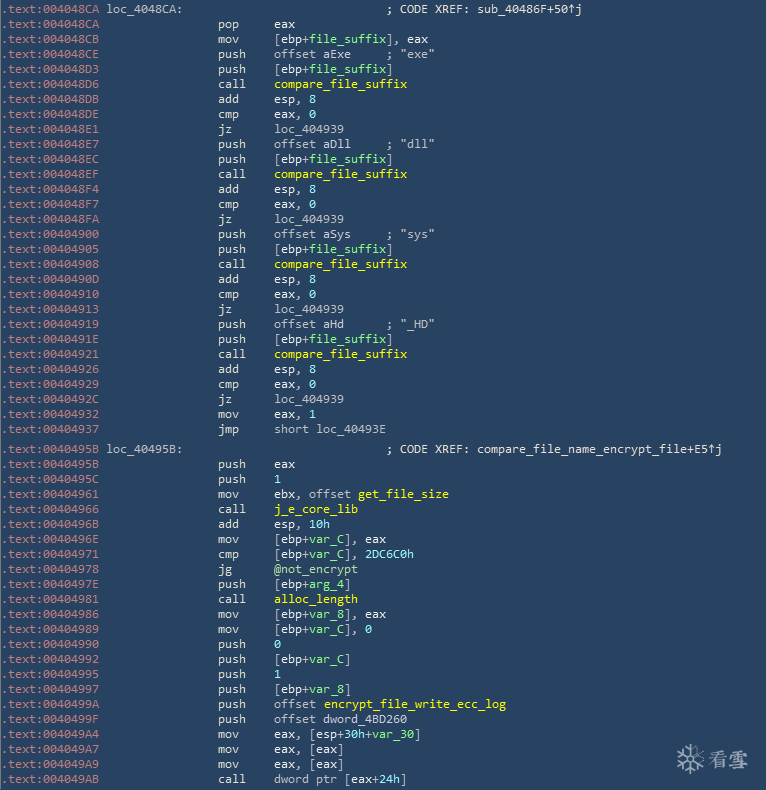Click the "[ebp+var_8], eax" operand at 00404986
Screen dimensions: 766x790
click(330, 614)
